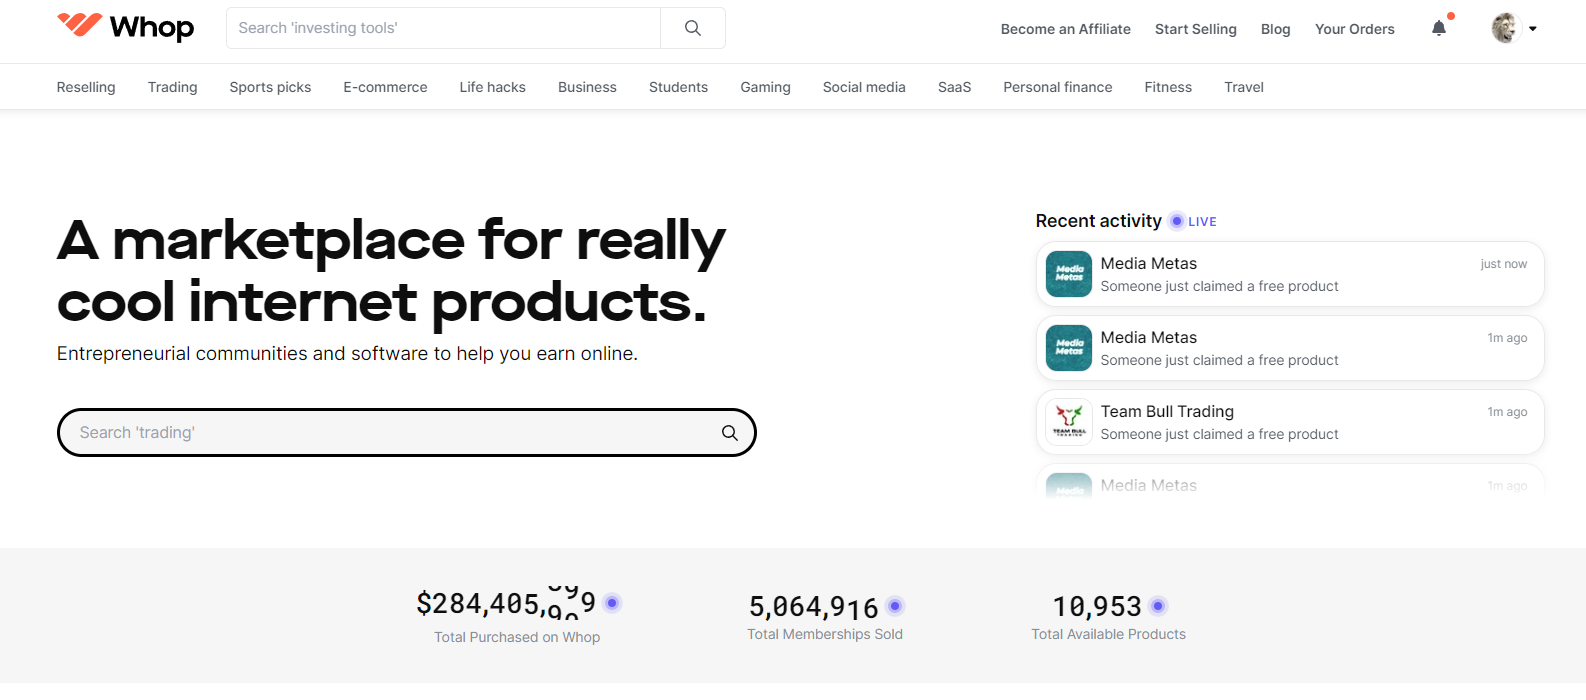Select the SaaS category
Screen dimensions: 1586x700
pyautogui.click(x=955, y=87)
